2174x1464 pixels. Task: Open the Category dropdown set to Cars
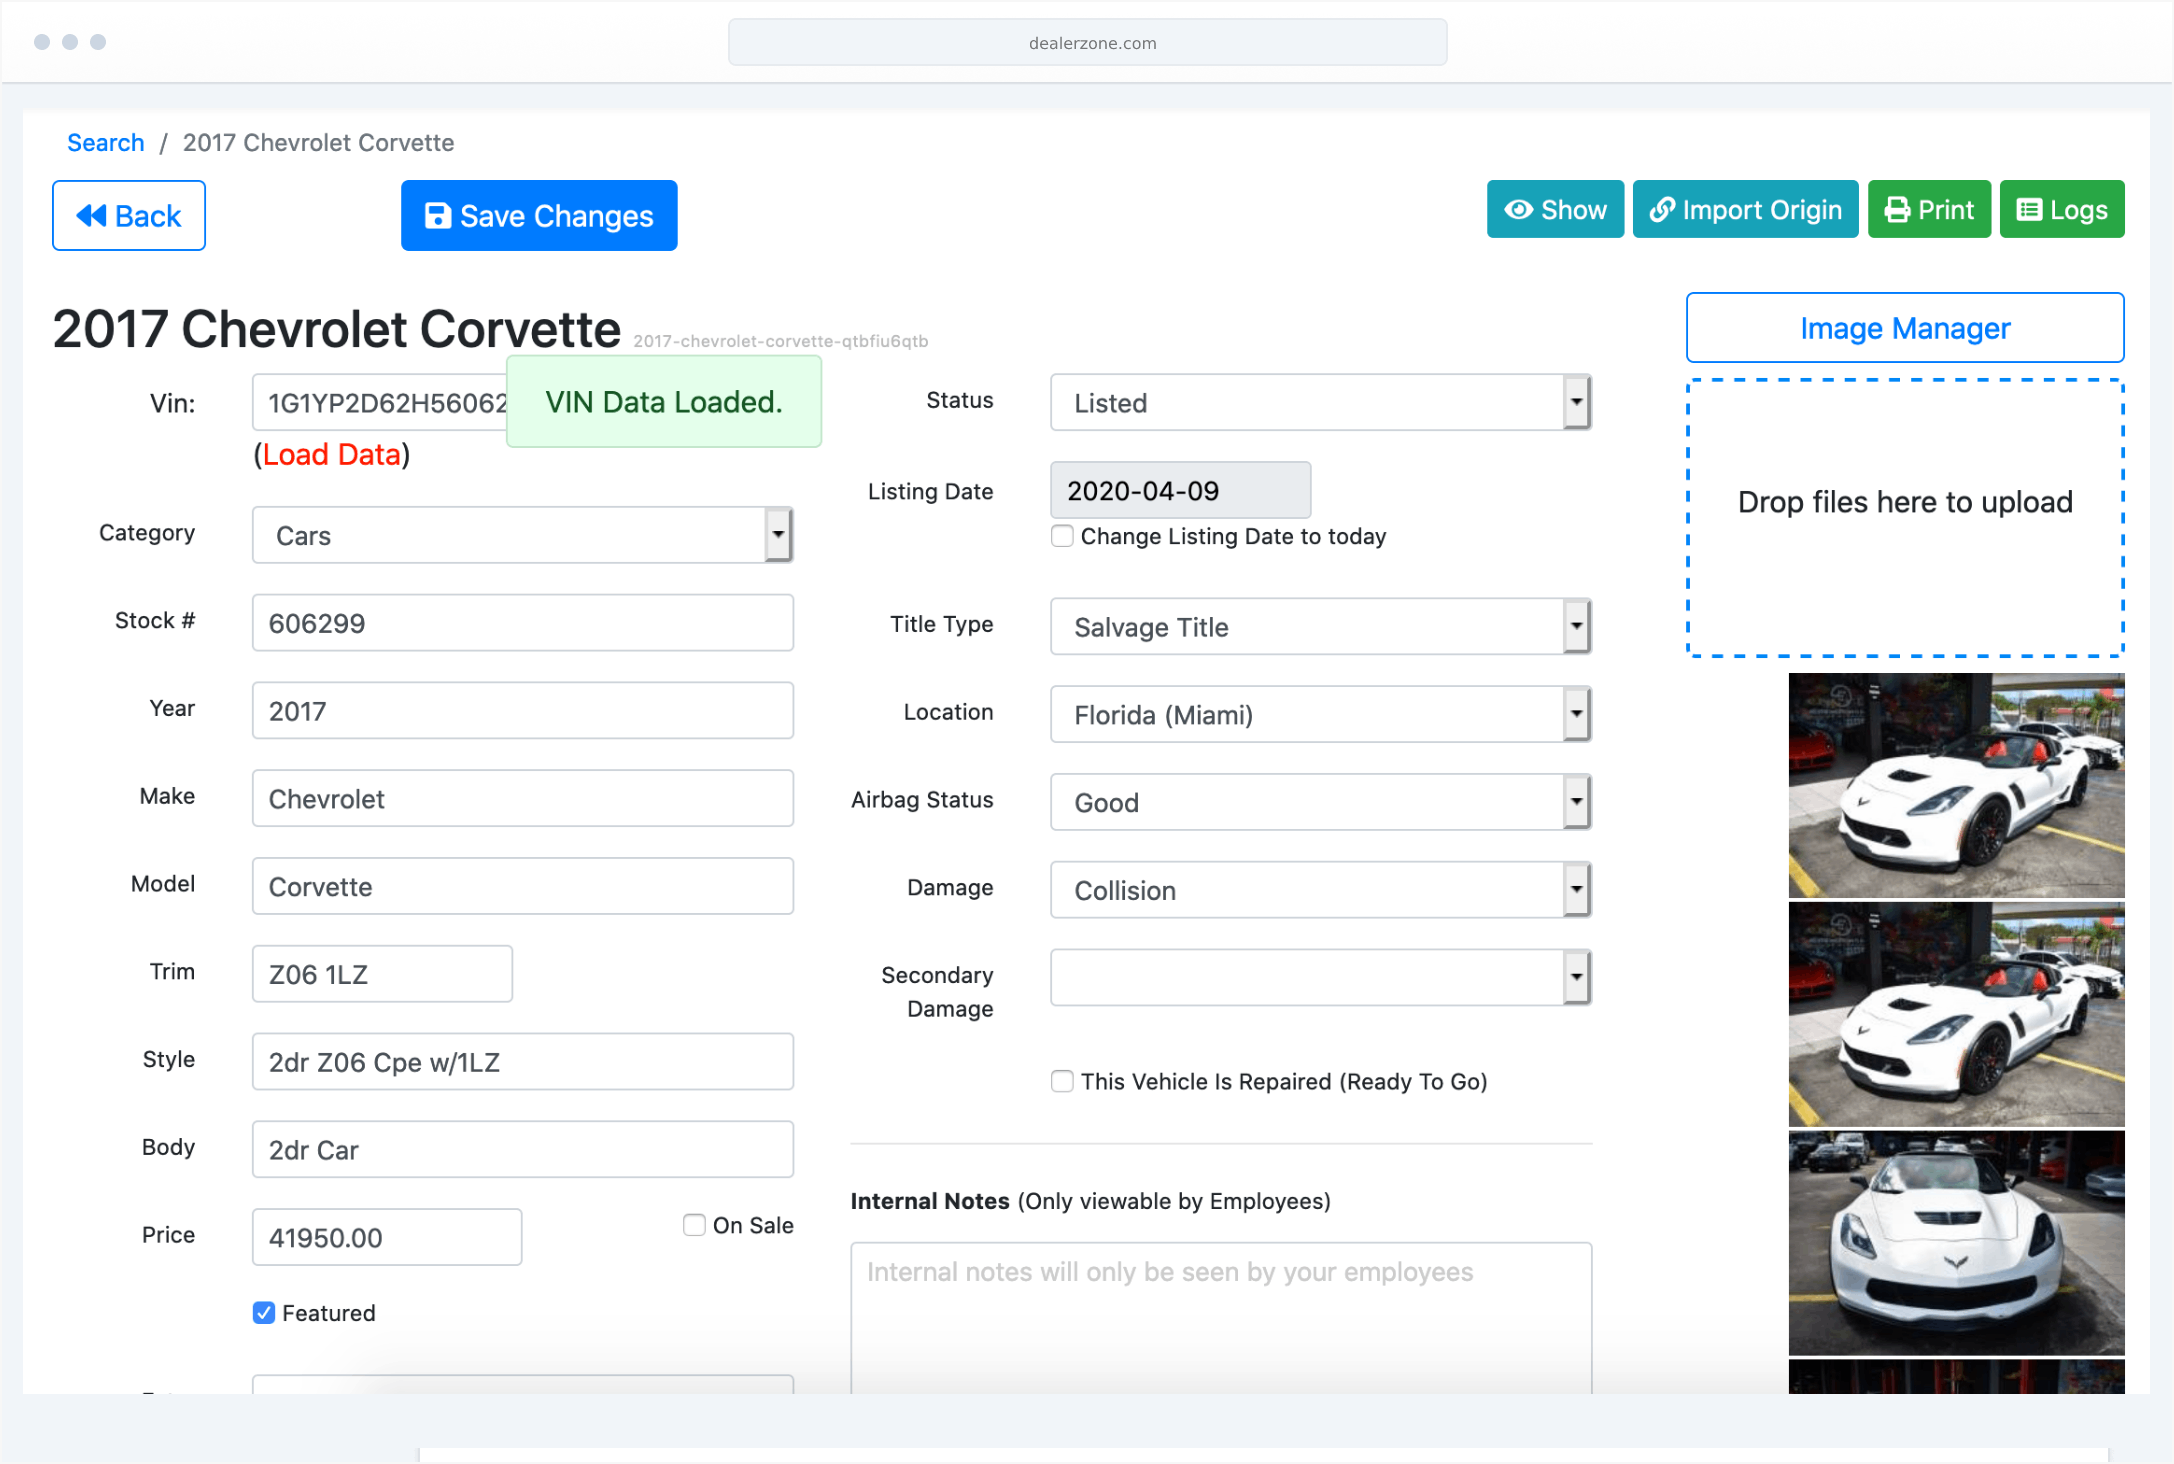point(522,535)
